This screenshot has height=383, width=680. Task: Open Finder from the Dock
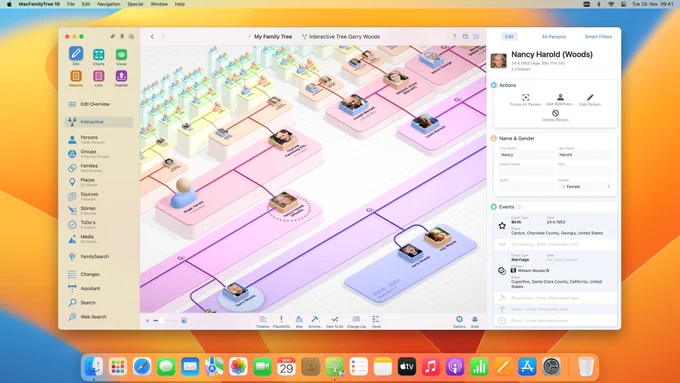[94, 367]
